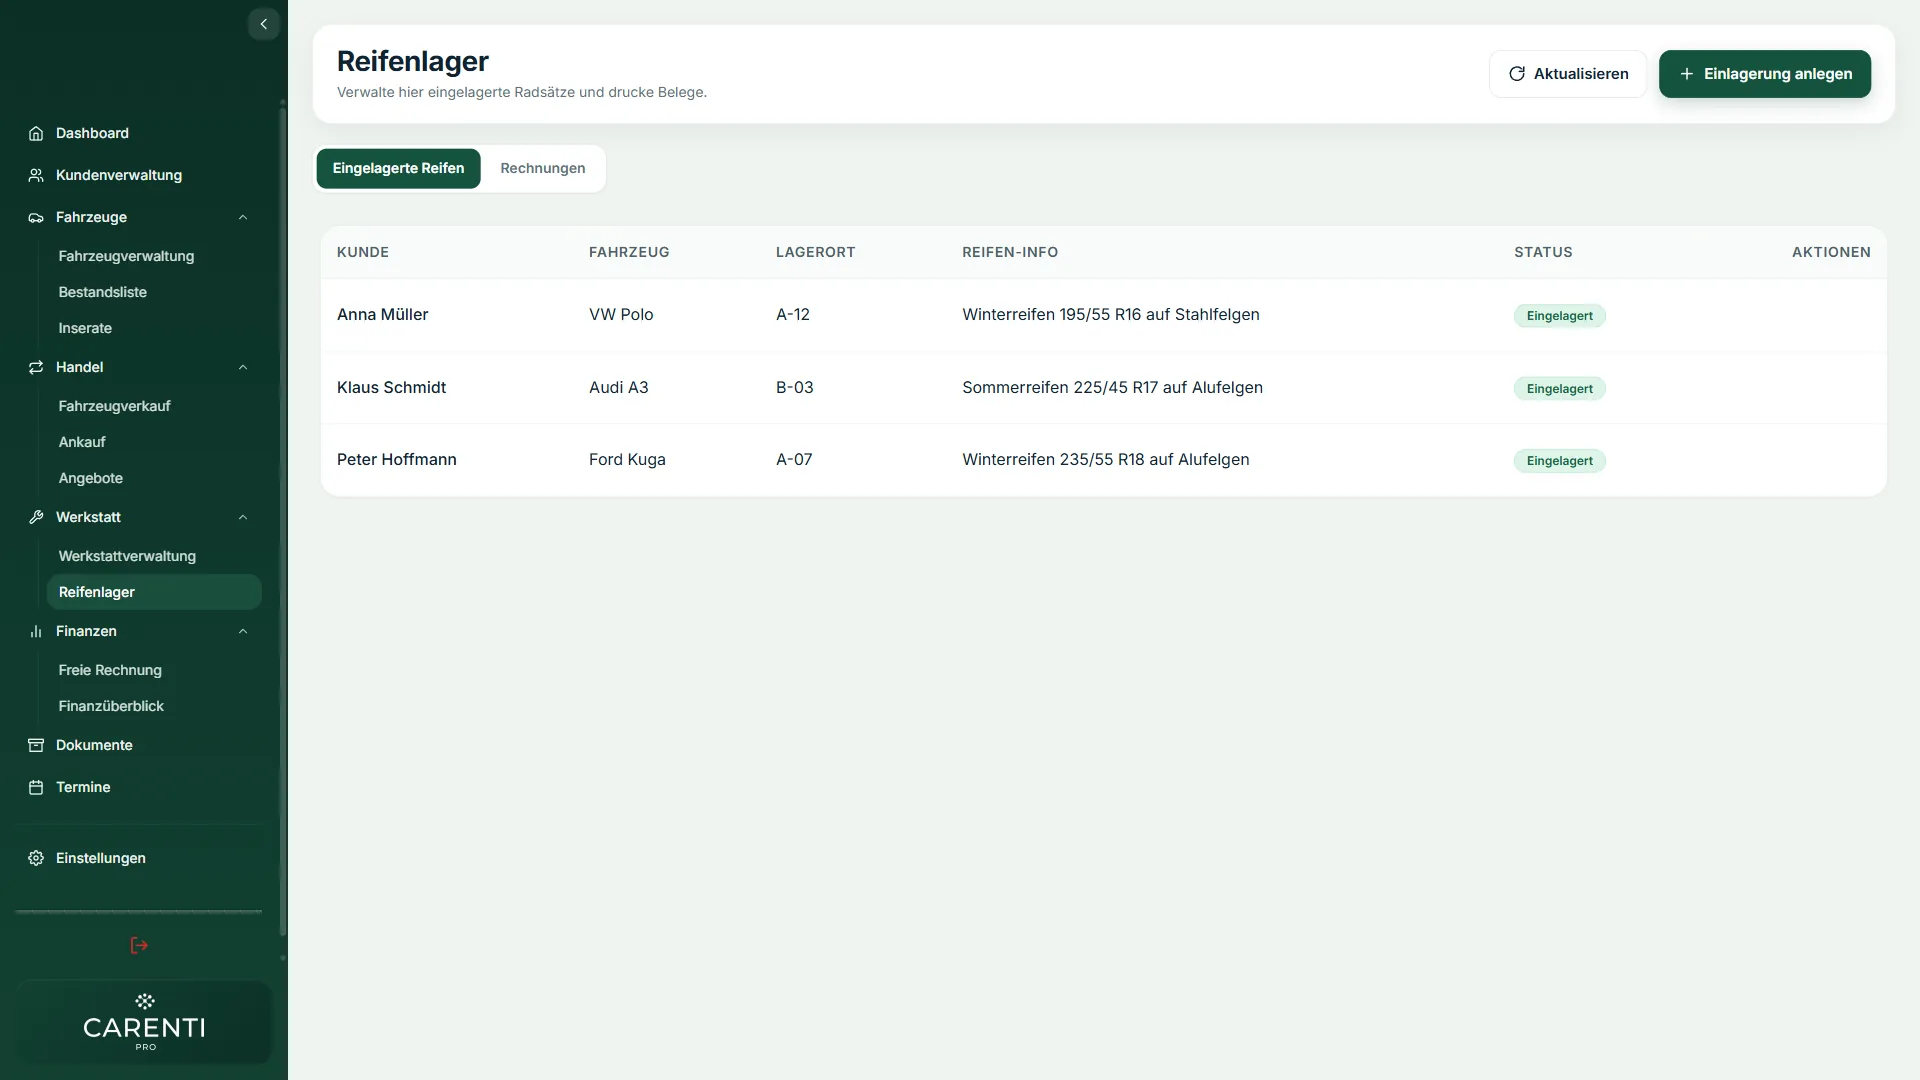Image resolution: width=1920 pixels, height=1080 pixels.
Task: Click the Dashboard home icon
Action: [36, 133]
